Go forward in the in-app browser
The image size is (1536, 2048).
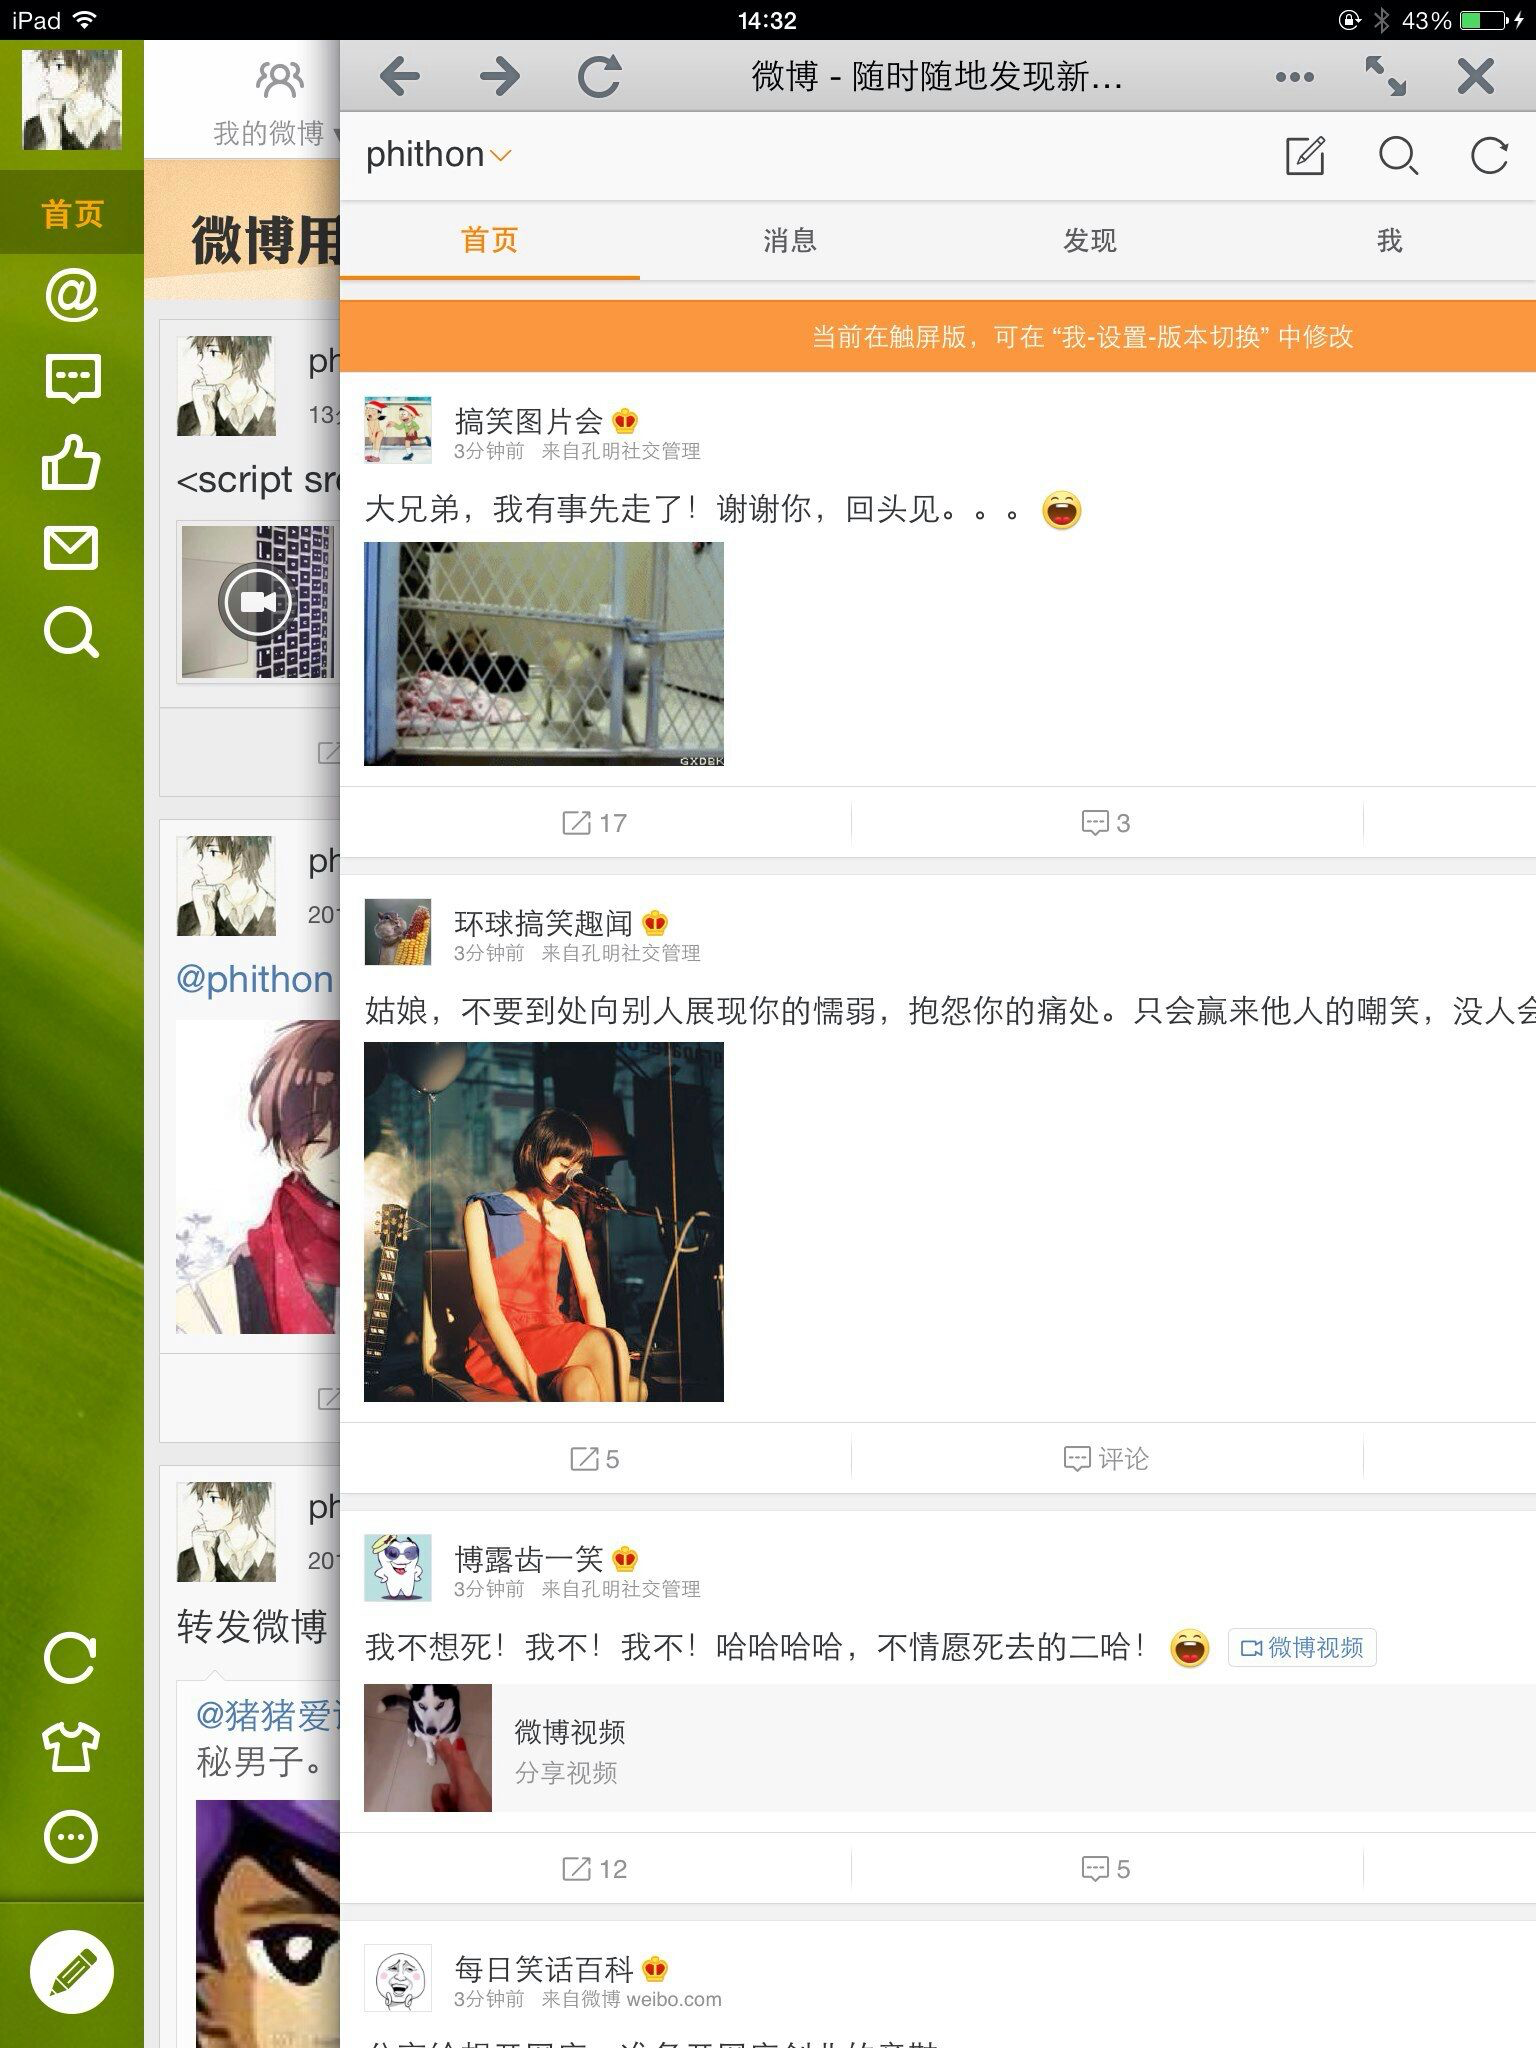[x=500, y=77]
